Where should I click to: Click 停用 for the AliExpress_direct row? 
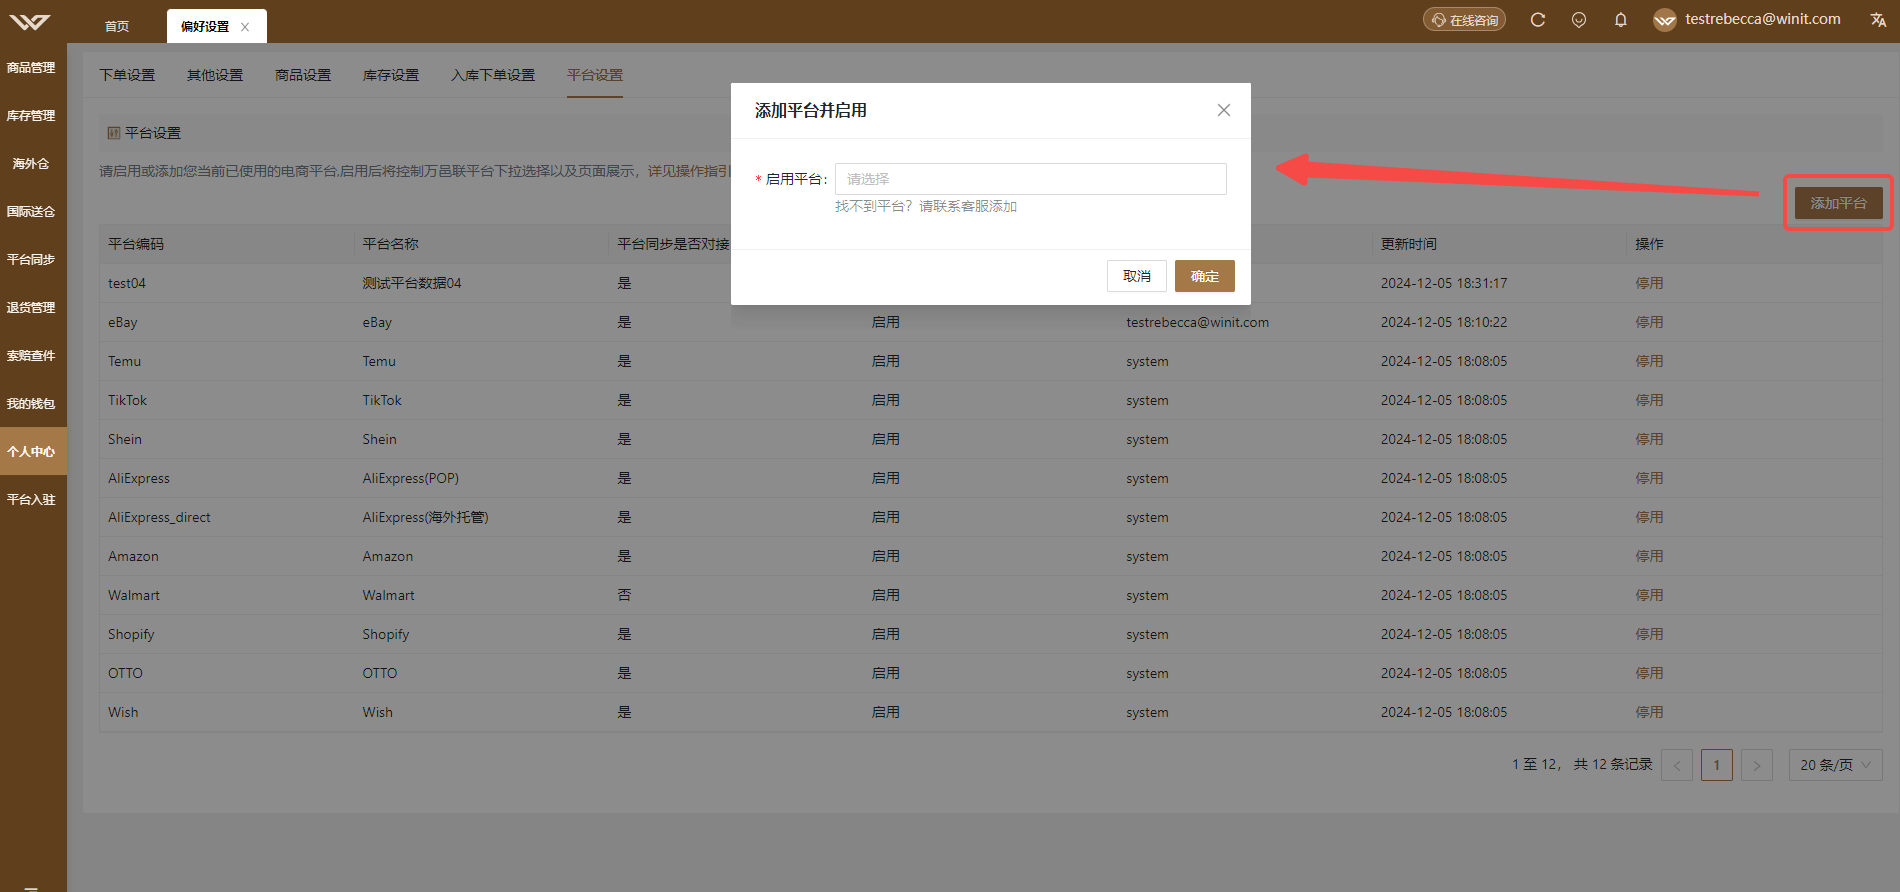tap(1649, 517)
